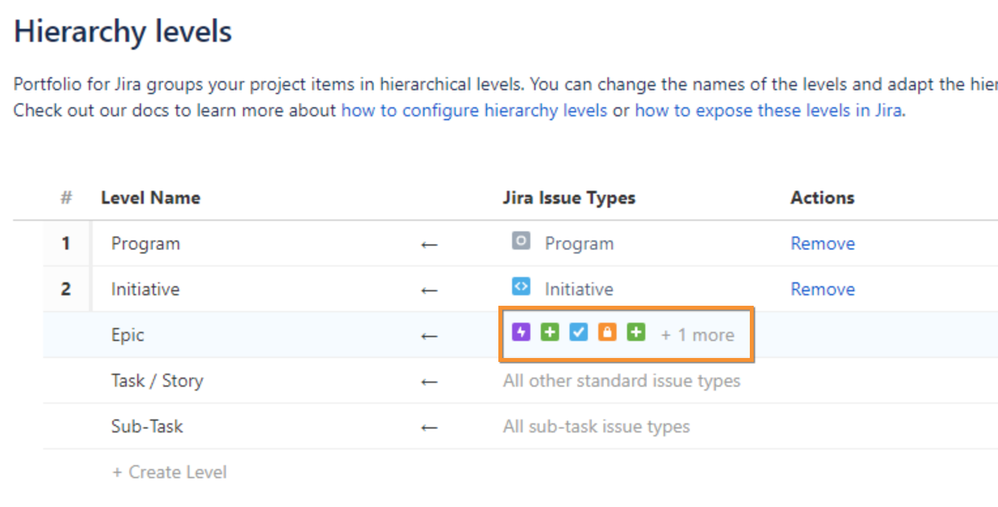Open 'how to configure hierarchy levels' docs link

474,110
